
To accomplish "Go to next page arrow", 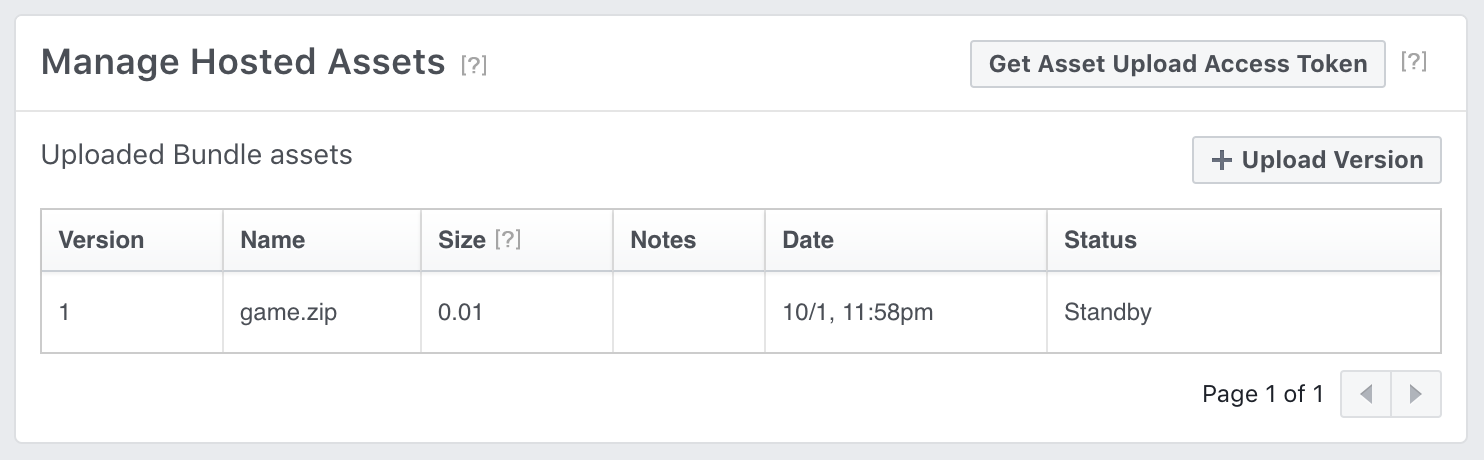I will (1416, 394).
